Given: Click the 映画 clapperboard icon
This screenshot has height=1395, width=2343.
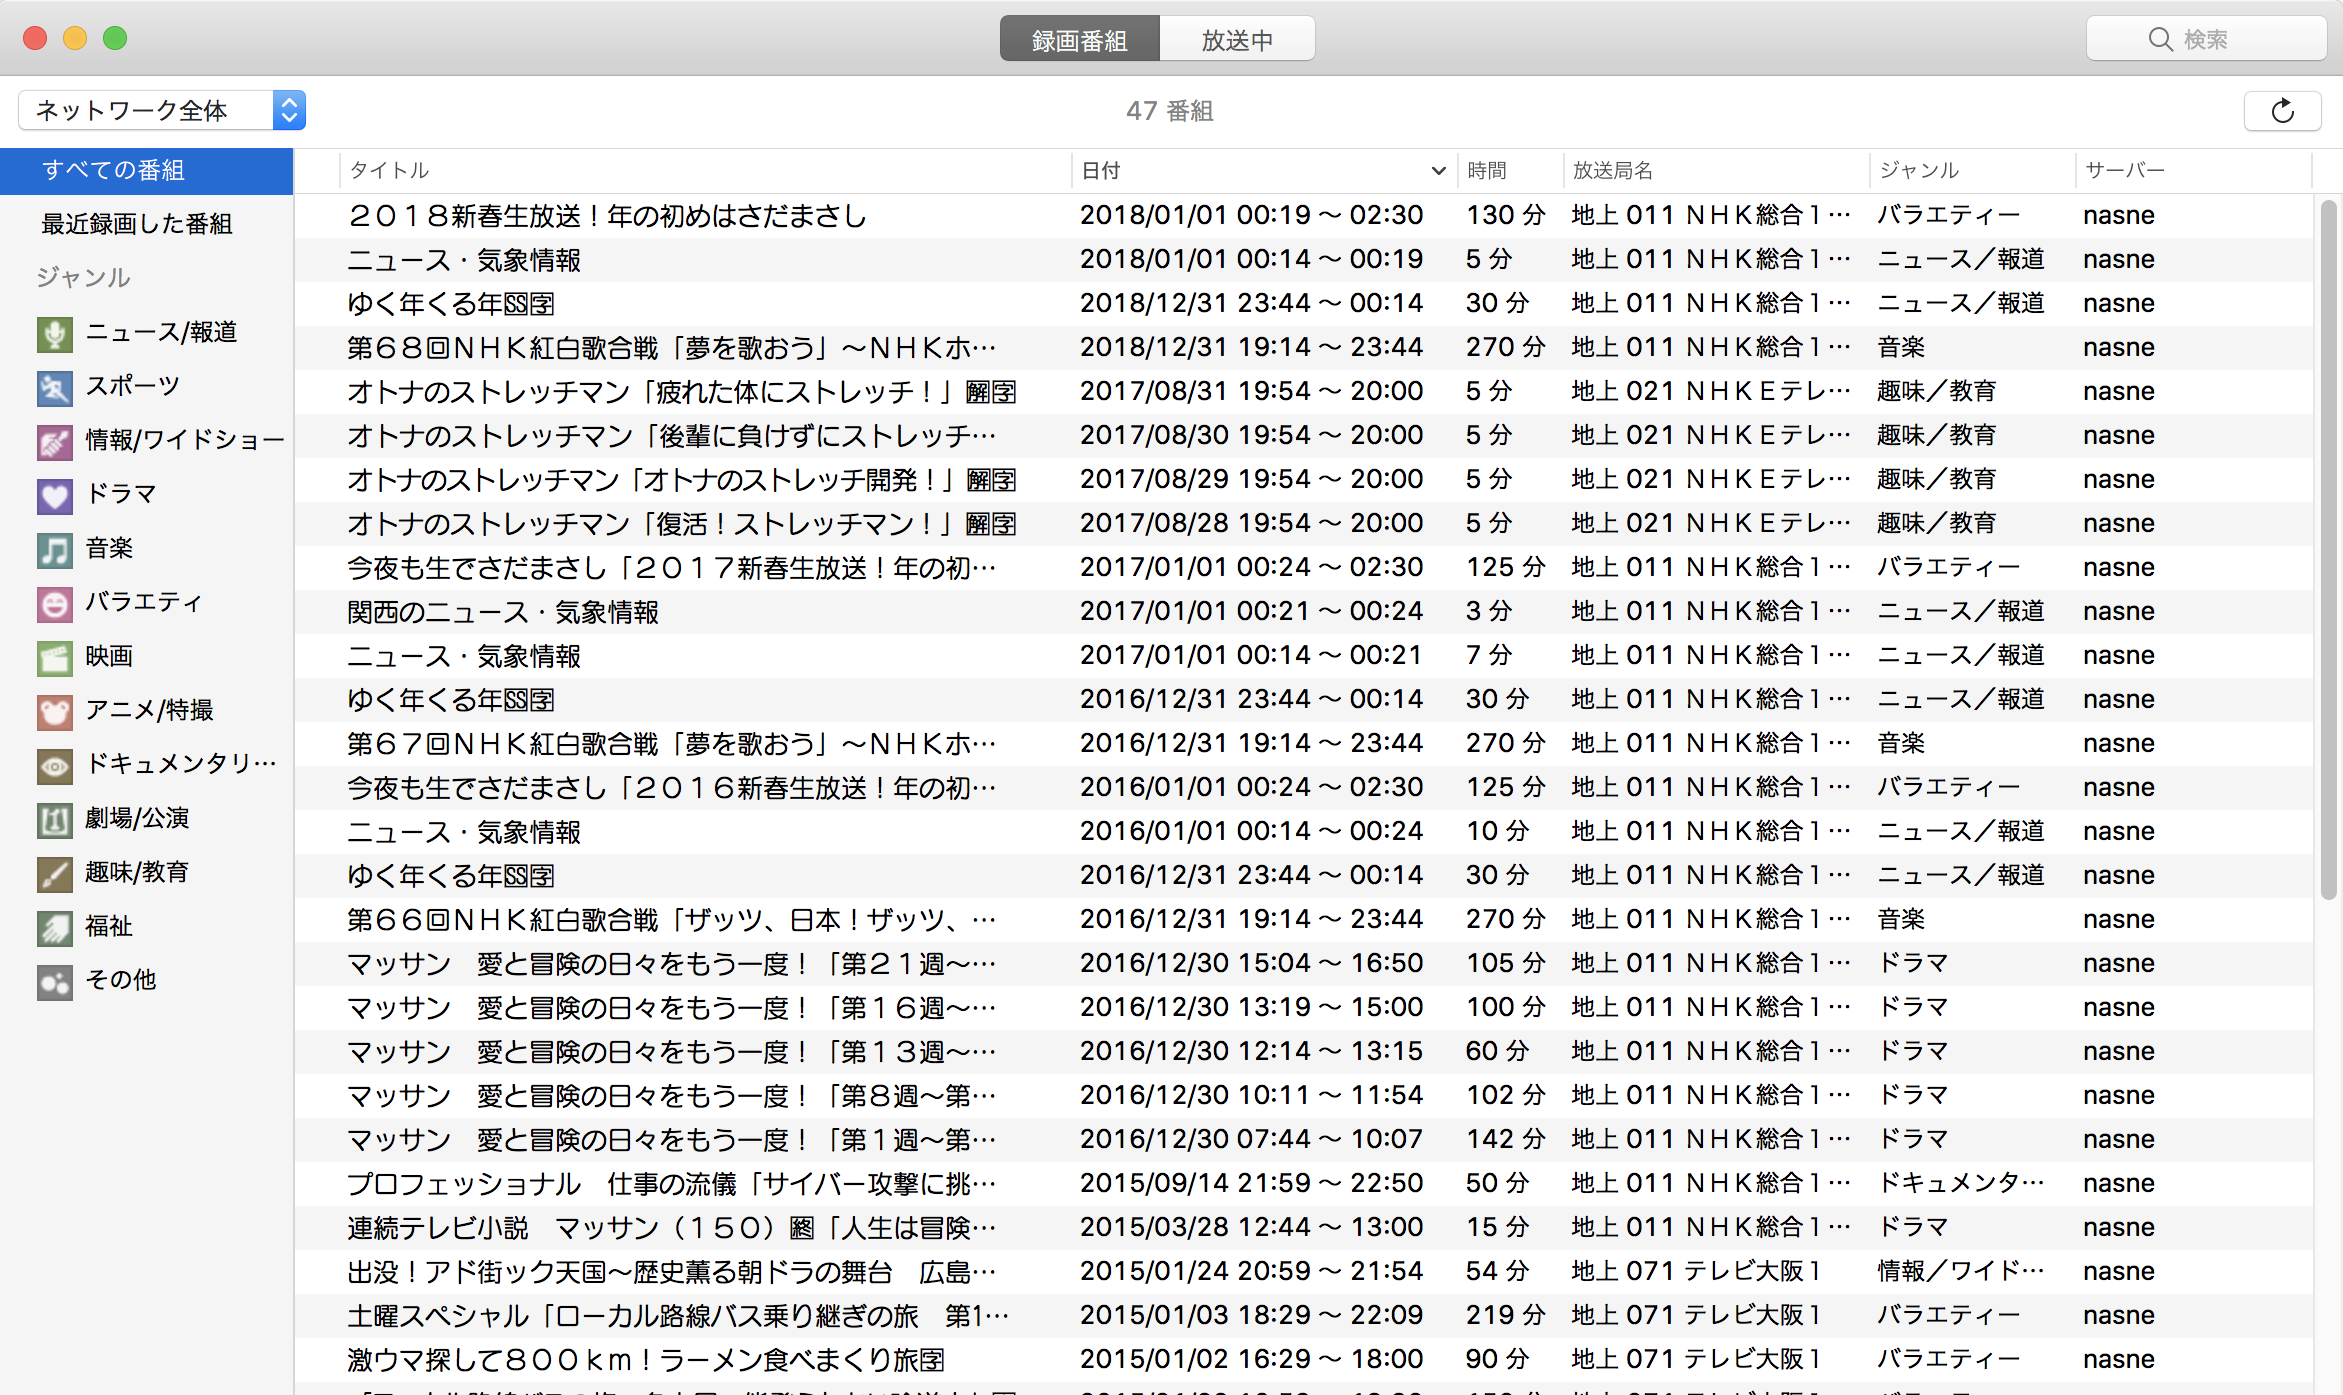Looking at the screenshot, I should 55,658.
